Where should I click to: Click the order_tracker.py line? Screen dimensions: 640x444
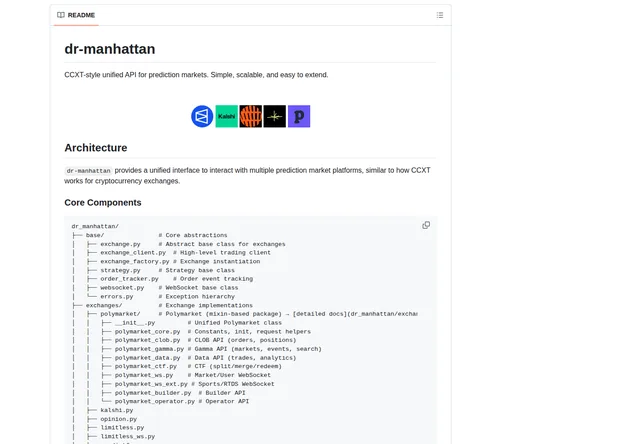click(162, 279)
